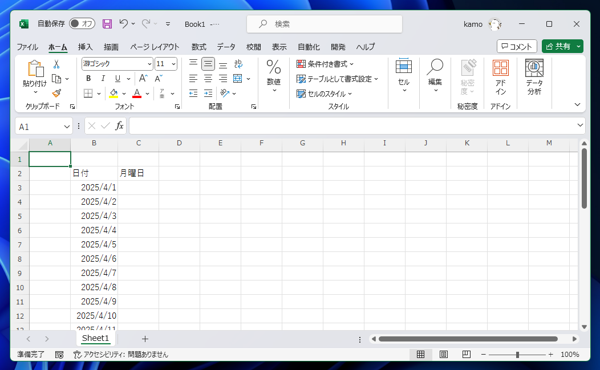Image resolution: width=600 pixels, height=370 pixels.
Task: Open the Editing (編集) magnifier icon
Action: (435, 67)
